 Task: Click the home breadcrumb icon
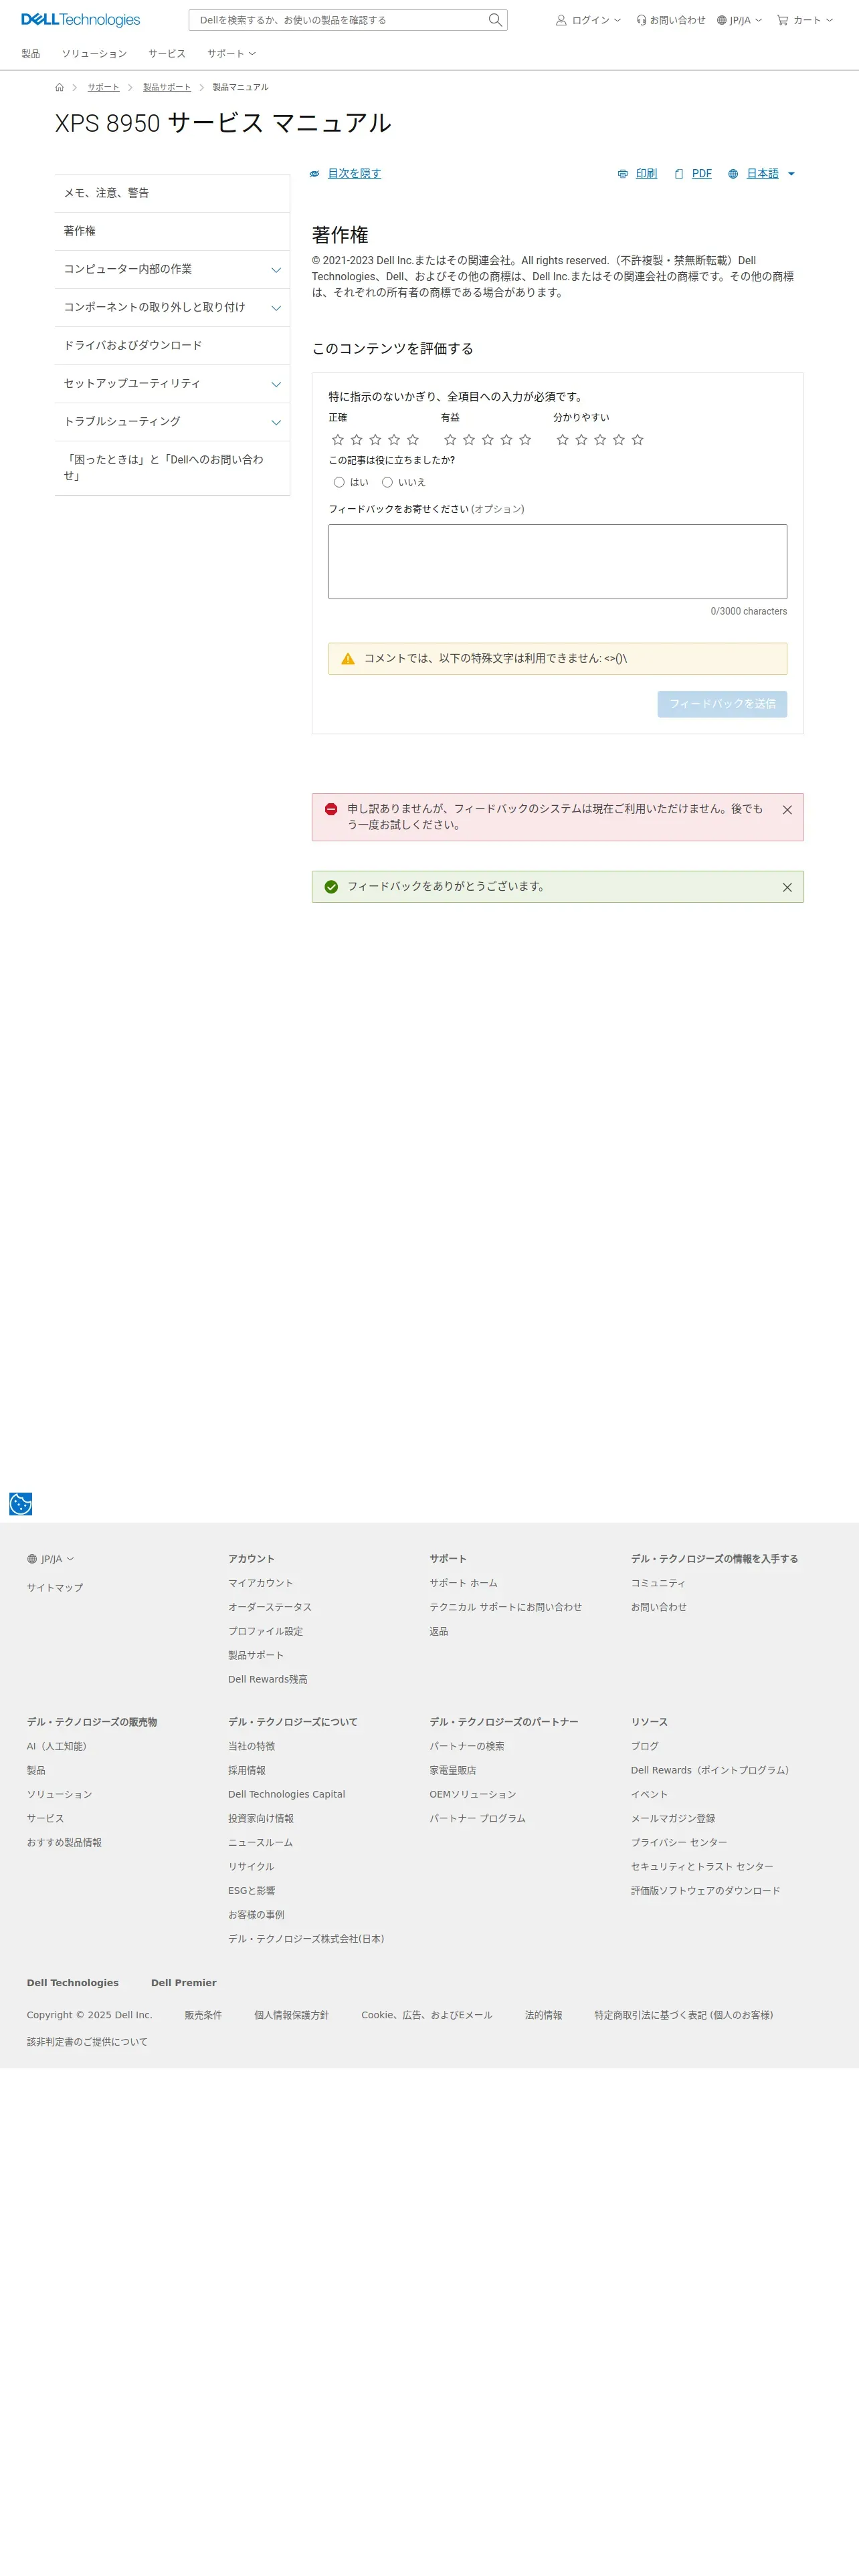coord(59,88)
